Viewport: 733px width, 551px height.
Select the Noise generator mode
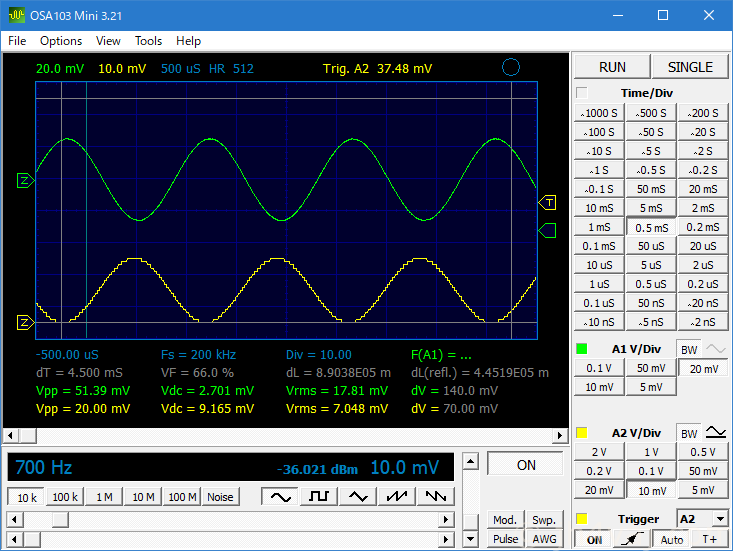coord(220,497)
